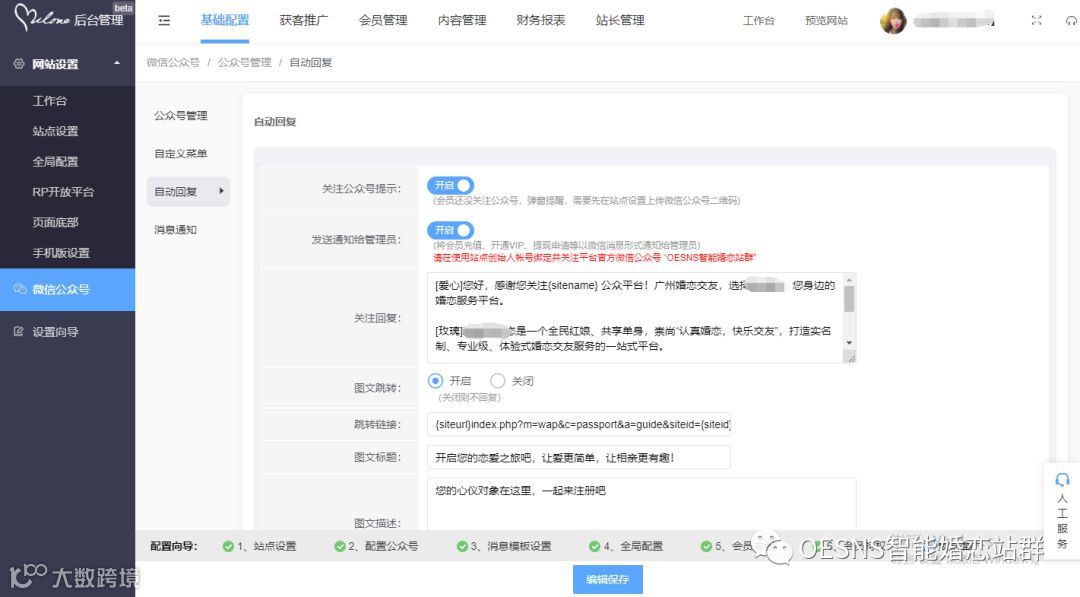Click the 图文标题 input field
This screenshot has width=1080, height=597.
[579, 457]
